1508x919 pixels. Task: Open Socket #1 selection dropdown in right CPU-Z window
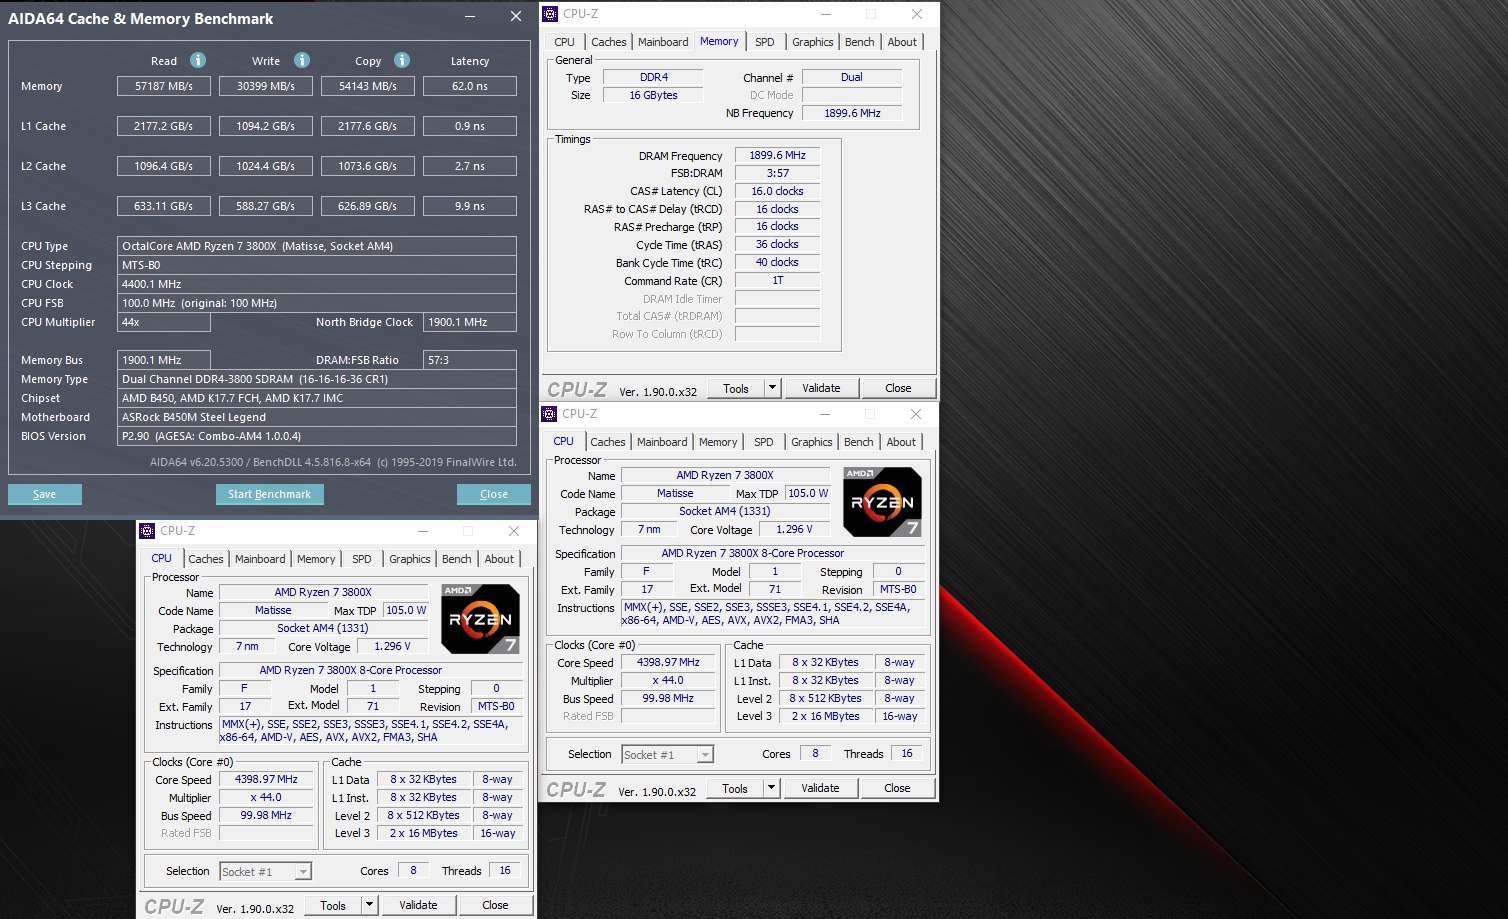tap(667, 755)
